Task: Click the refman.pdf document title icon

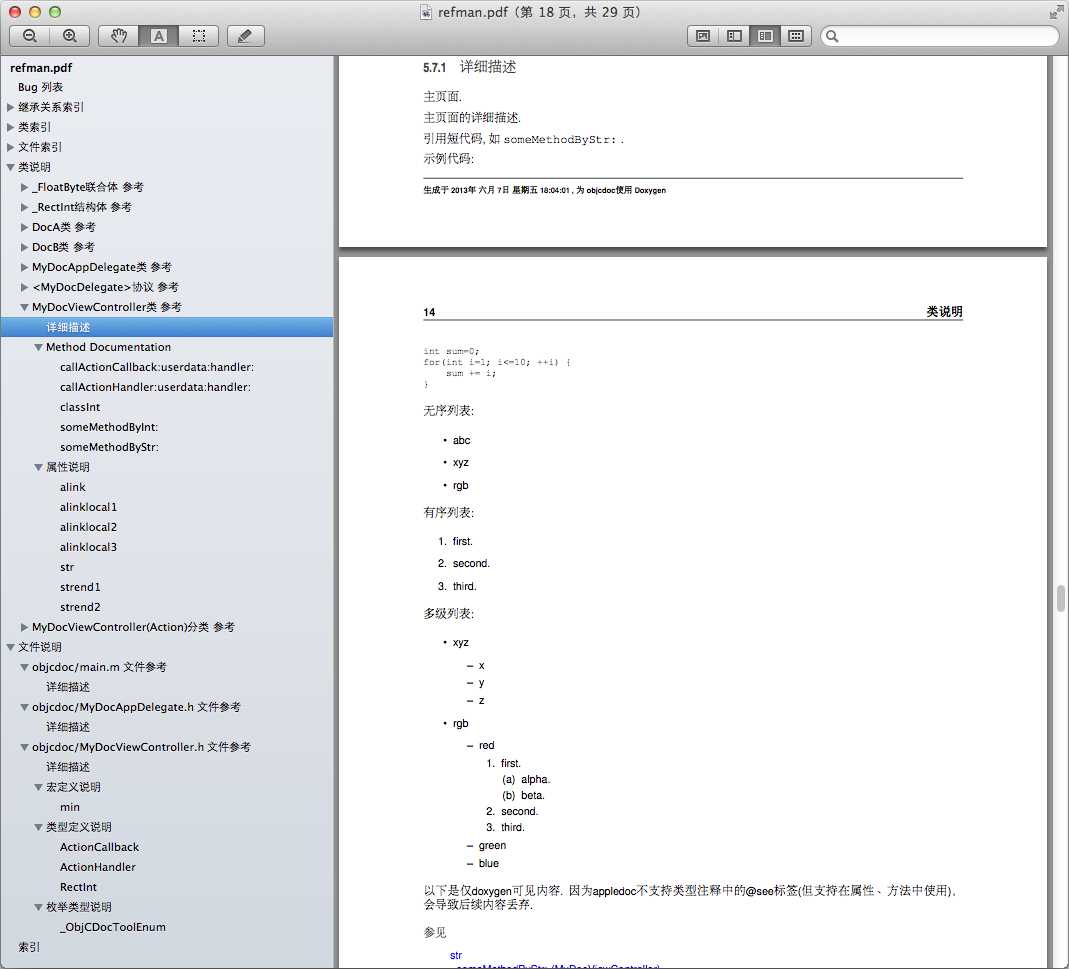Action: 426,12
